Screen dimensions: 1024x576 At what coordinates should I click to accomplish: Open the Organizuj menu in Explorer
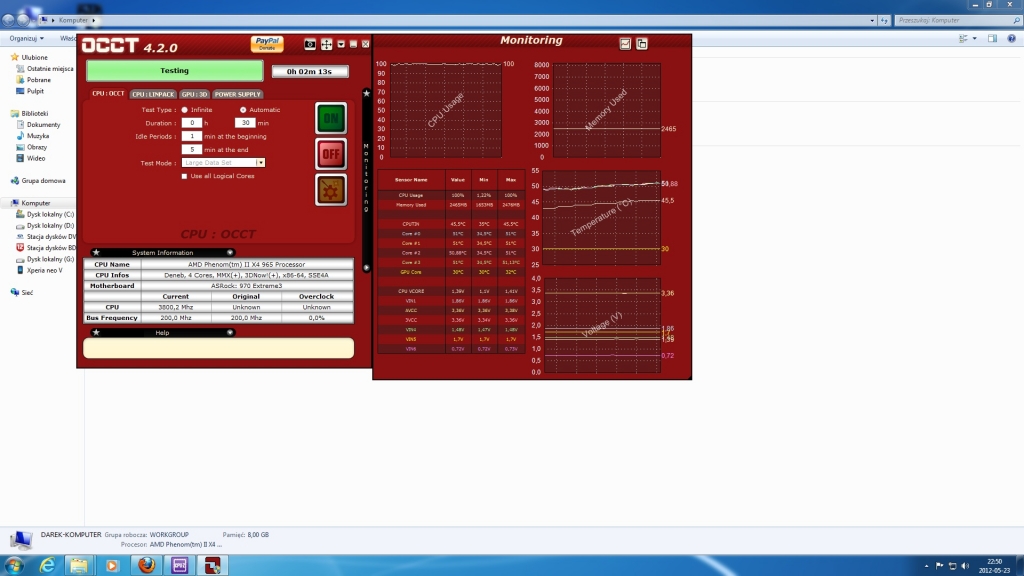coord(26,39)
